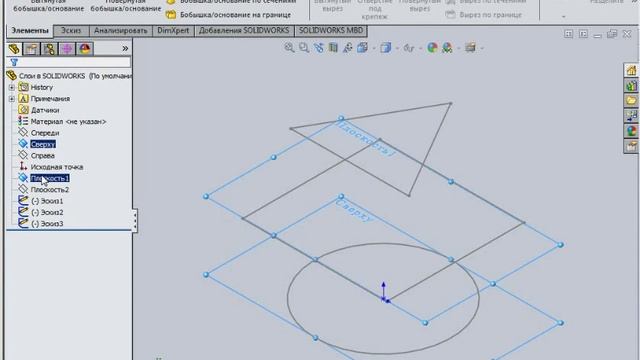Viewport: 640px width, 360px height.
Task: Switch to the DimXpertManager tab icon
Action: [67, 49]
